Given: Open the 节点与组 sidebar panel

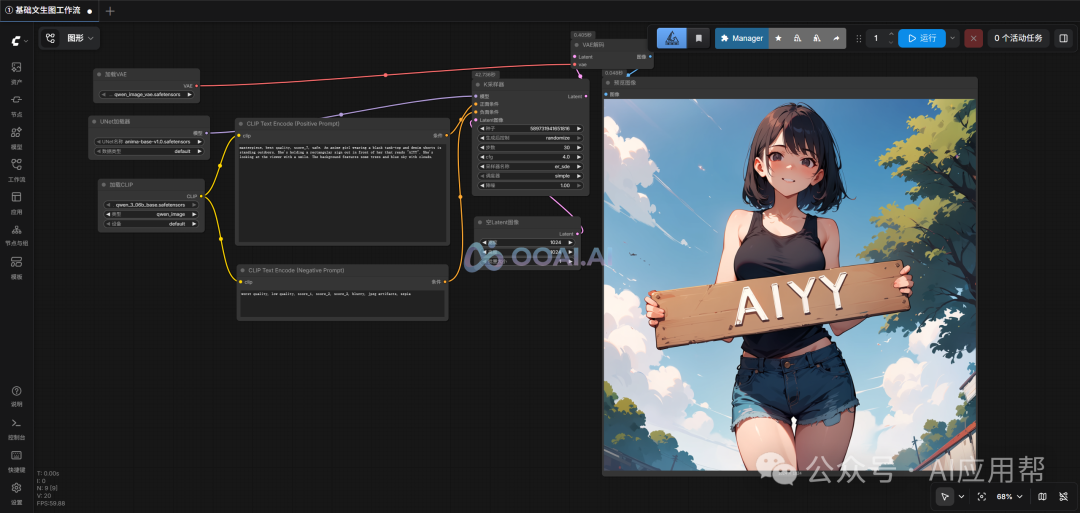Looking at the screenshot, I should pyautogui.click(x=17, y=234).
